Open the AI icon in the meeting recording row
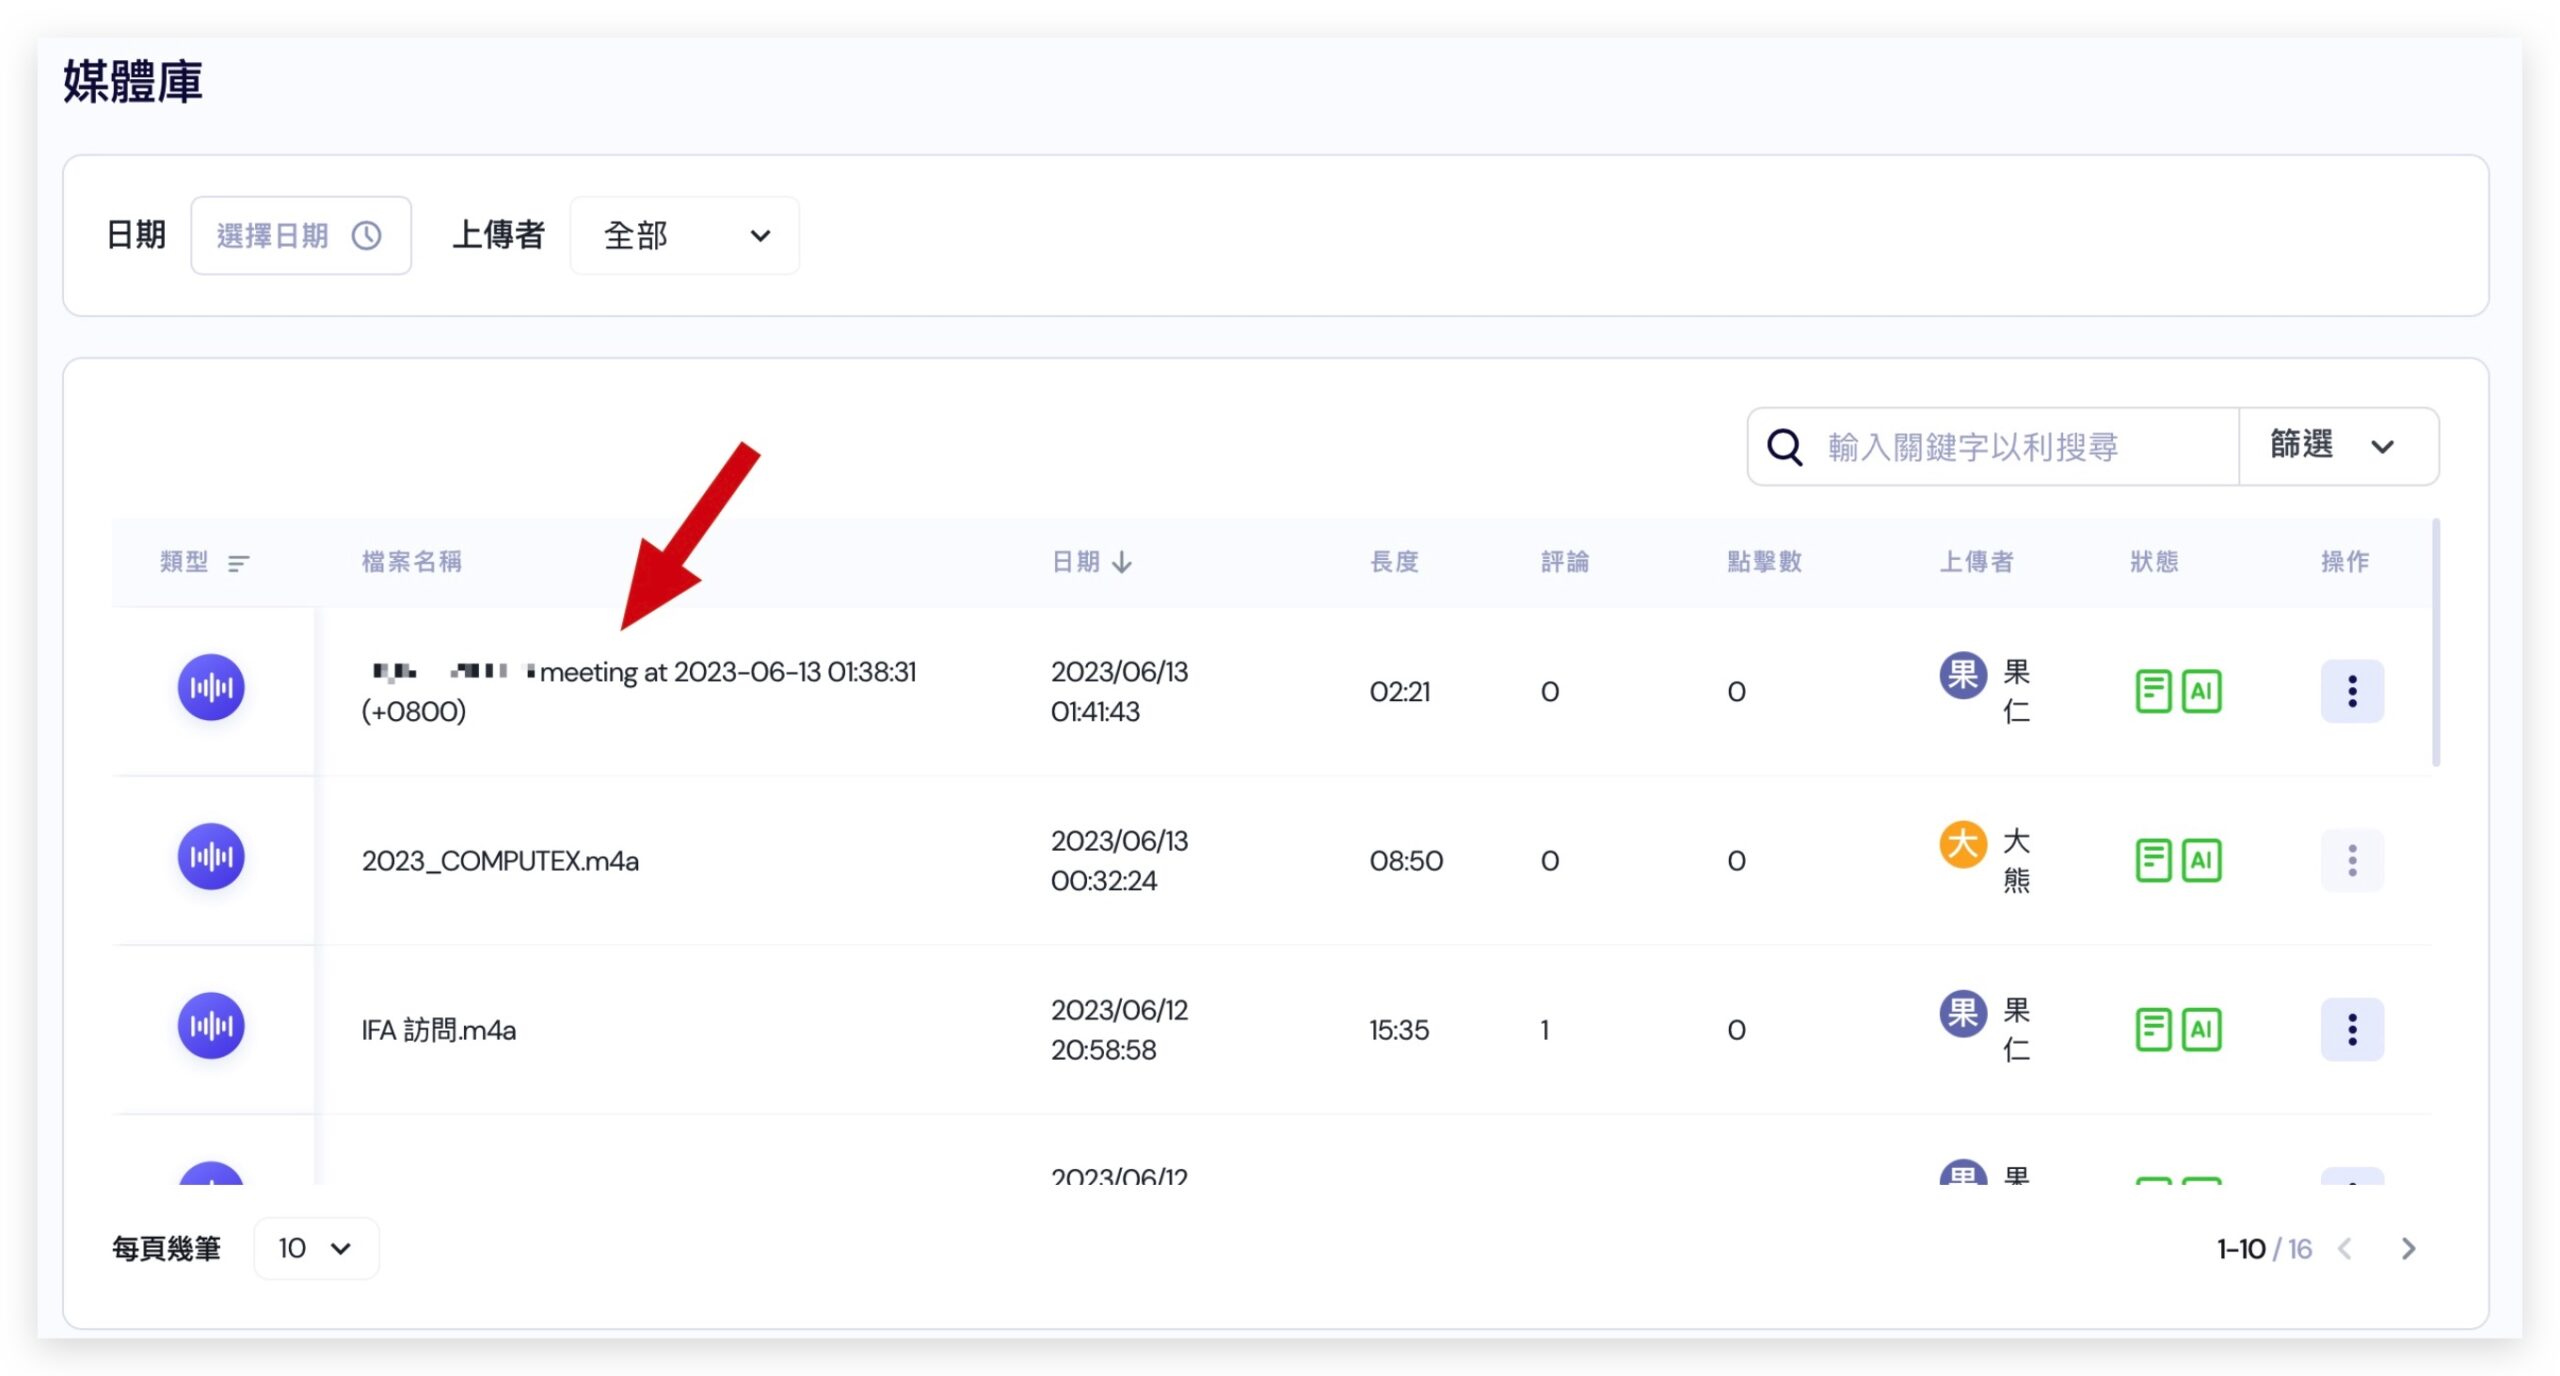2560x1376 pixels. pos(2201,691)
